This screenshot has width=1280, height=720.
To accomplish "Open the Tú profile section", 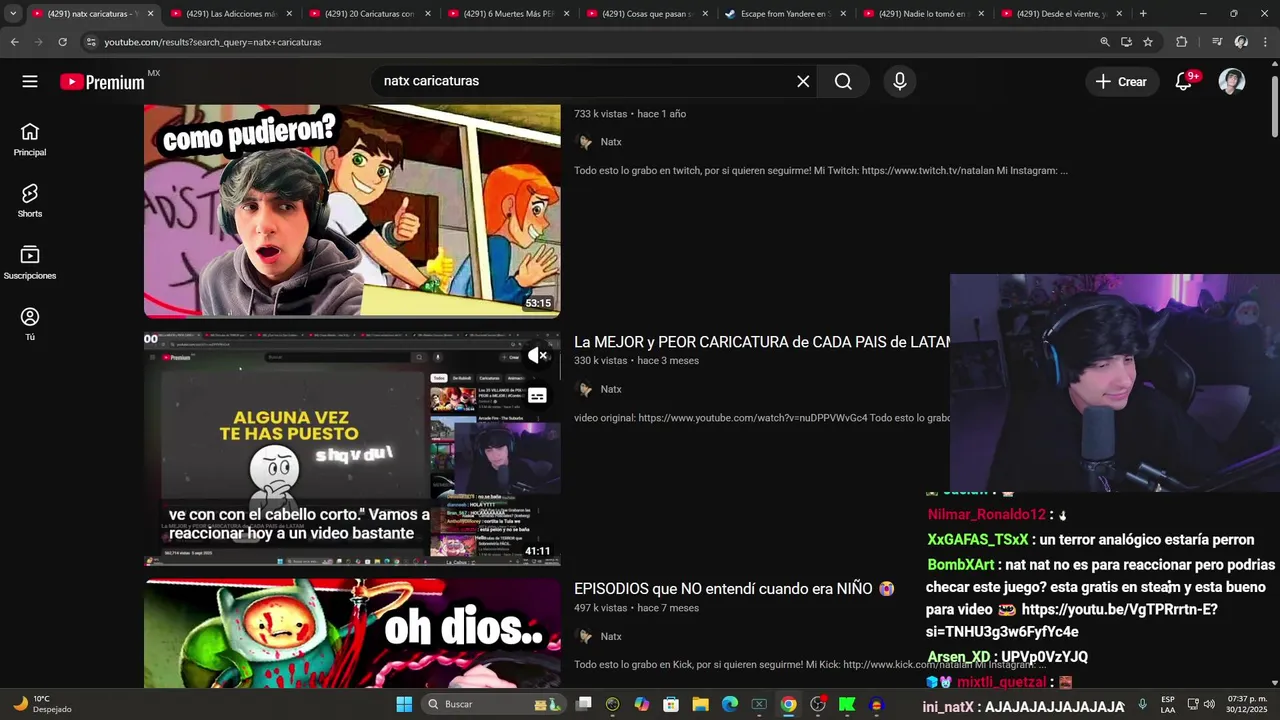I will tap(30, 324).
